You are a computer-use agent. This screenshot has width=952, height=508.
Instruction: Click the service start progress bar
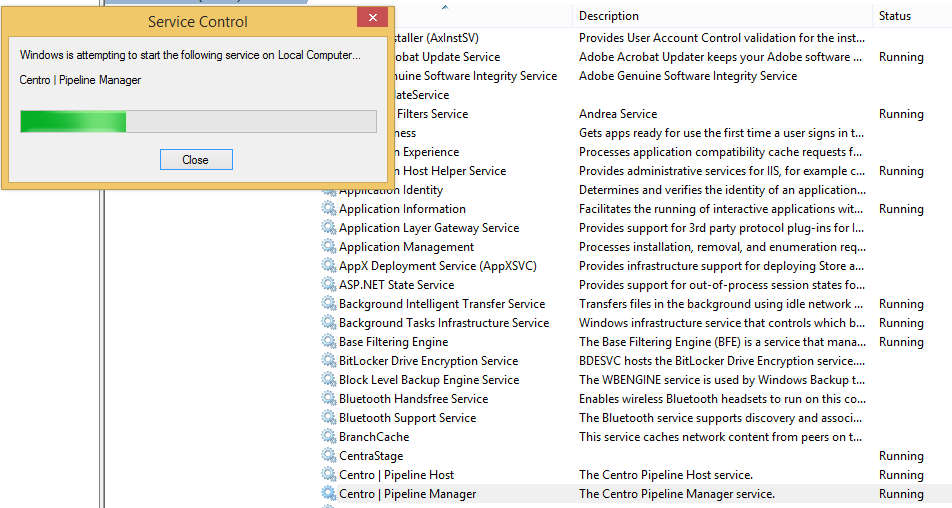tap(198, 122)
